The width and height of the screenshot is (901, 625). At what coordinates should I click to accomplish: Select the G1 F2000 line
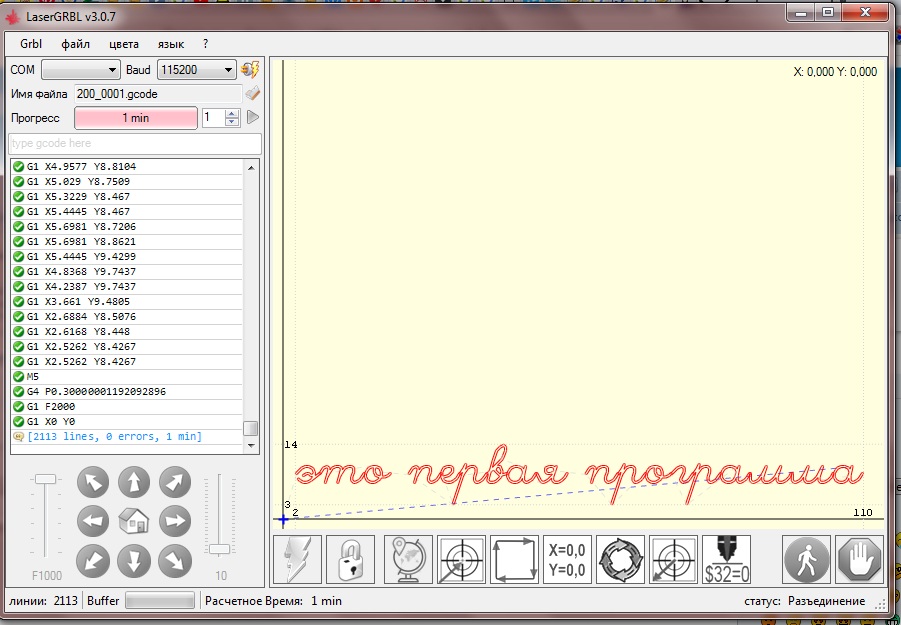coord(127,407)
